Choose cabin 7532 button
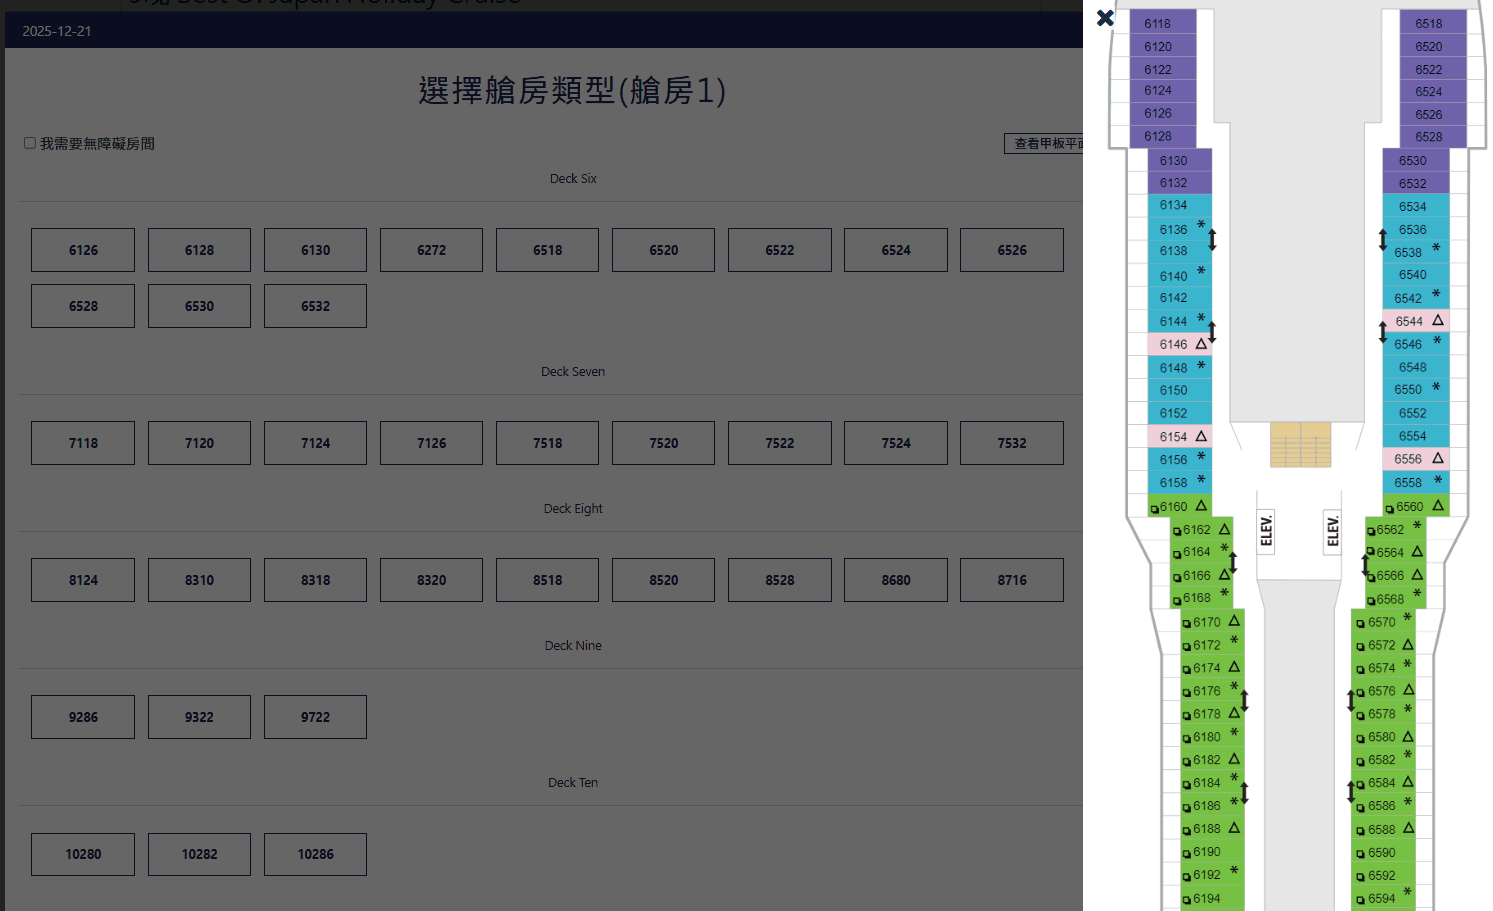 point(1011,443)
